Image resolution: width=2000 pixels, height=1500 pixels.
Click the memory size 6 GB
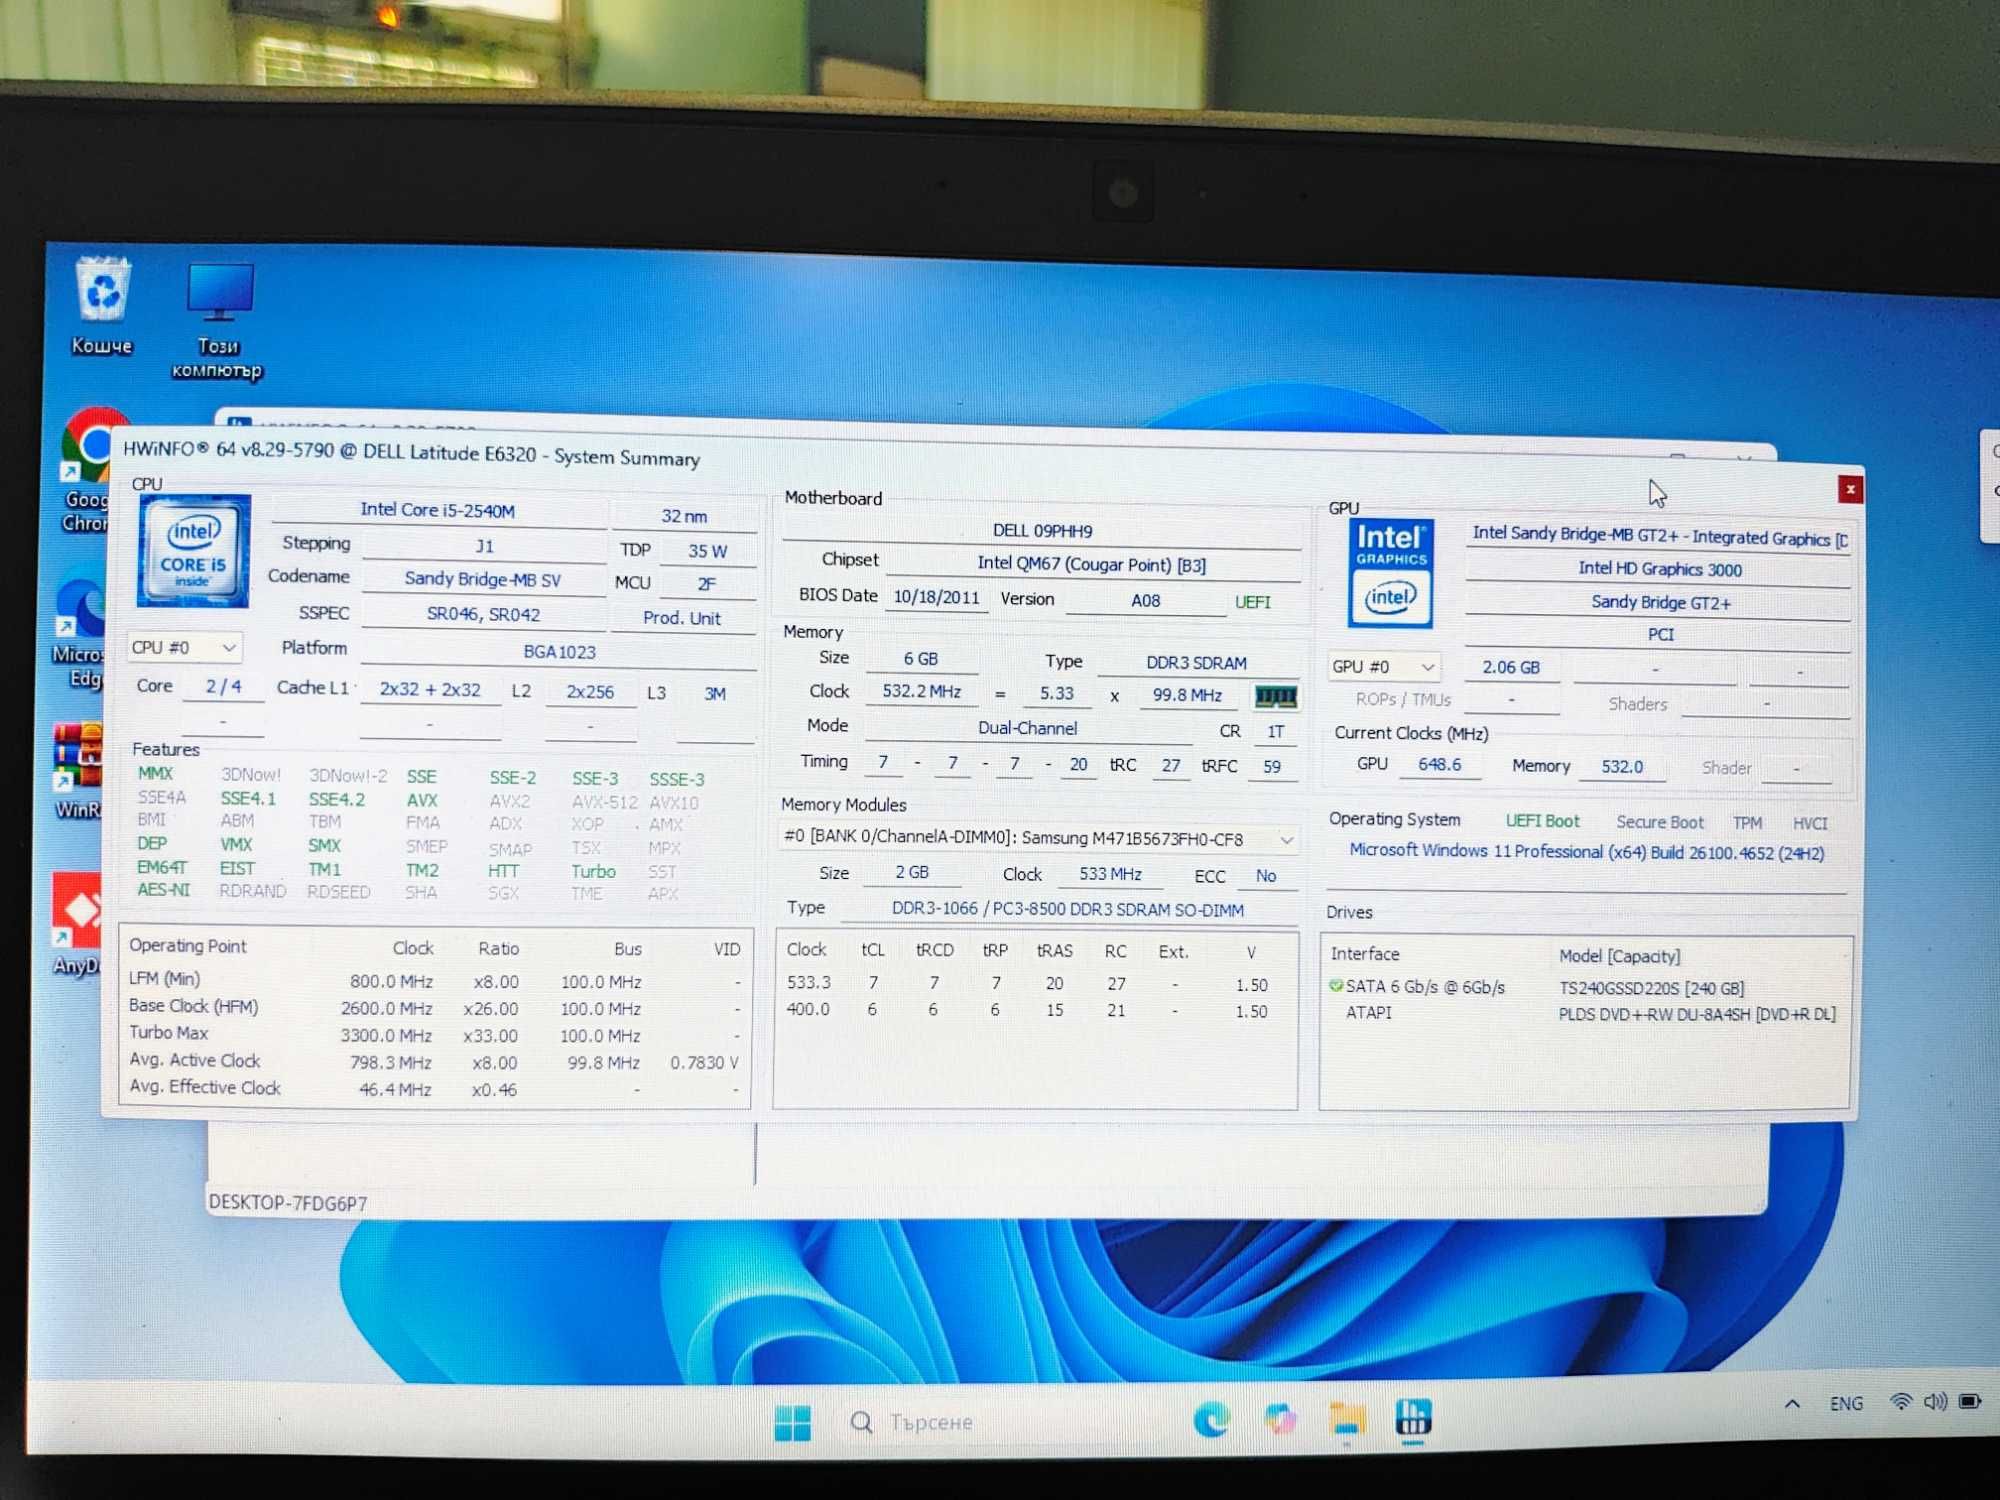tap(921, 659)
